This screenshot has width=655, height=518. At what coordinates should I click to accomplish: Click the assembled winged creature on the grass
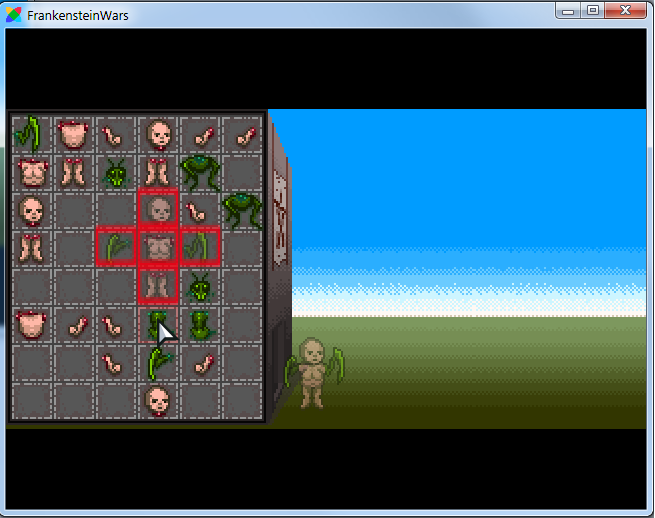pyautogui.click(x=312, y=372)
